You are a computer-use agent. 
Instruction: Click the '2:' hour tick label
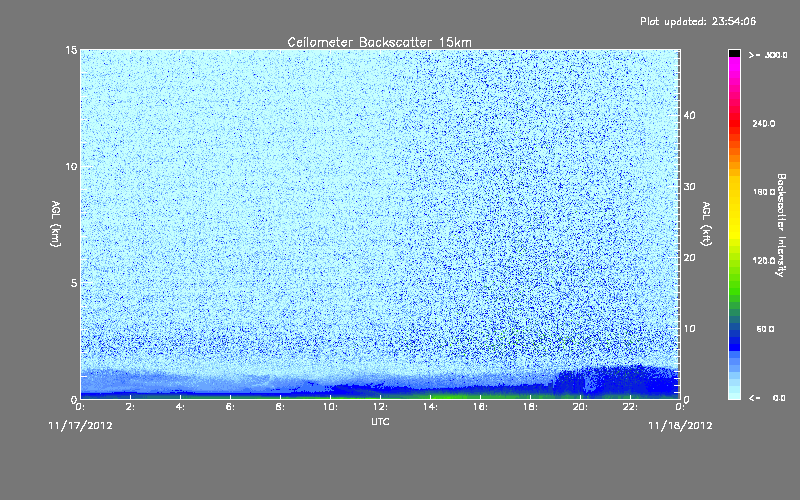point(130,407)
